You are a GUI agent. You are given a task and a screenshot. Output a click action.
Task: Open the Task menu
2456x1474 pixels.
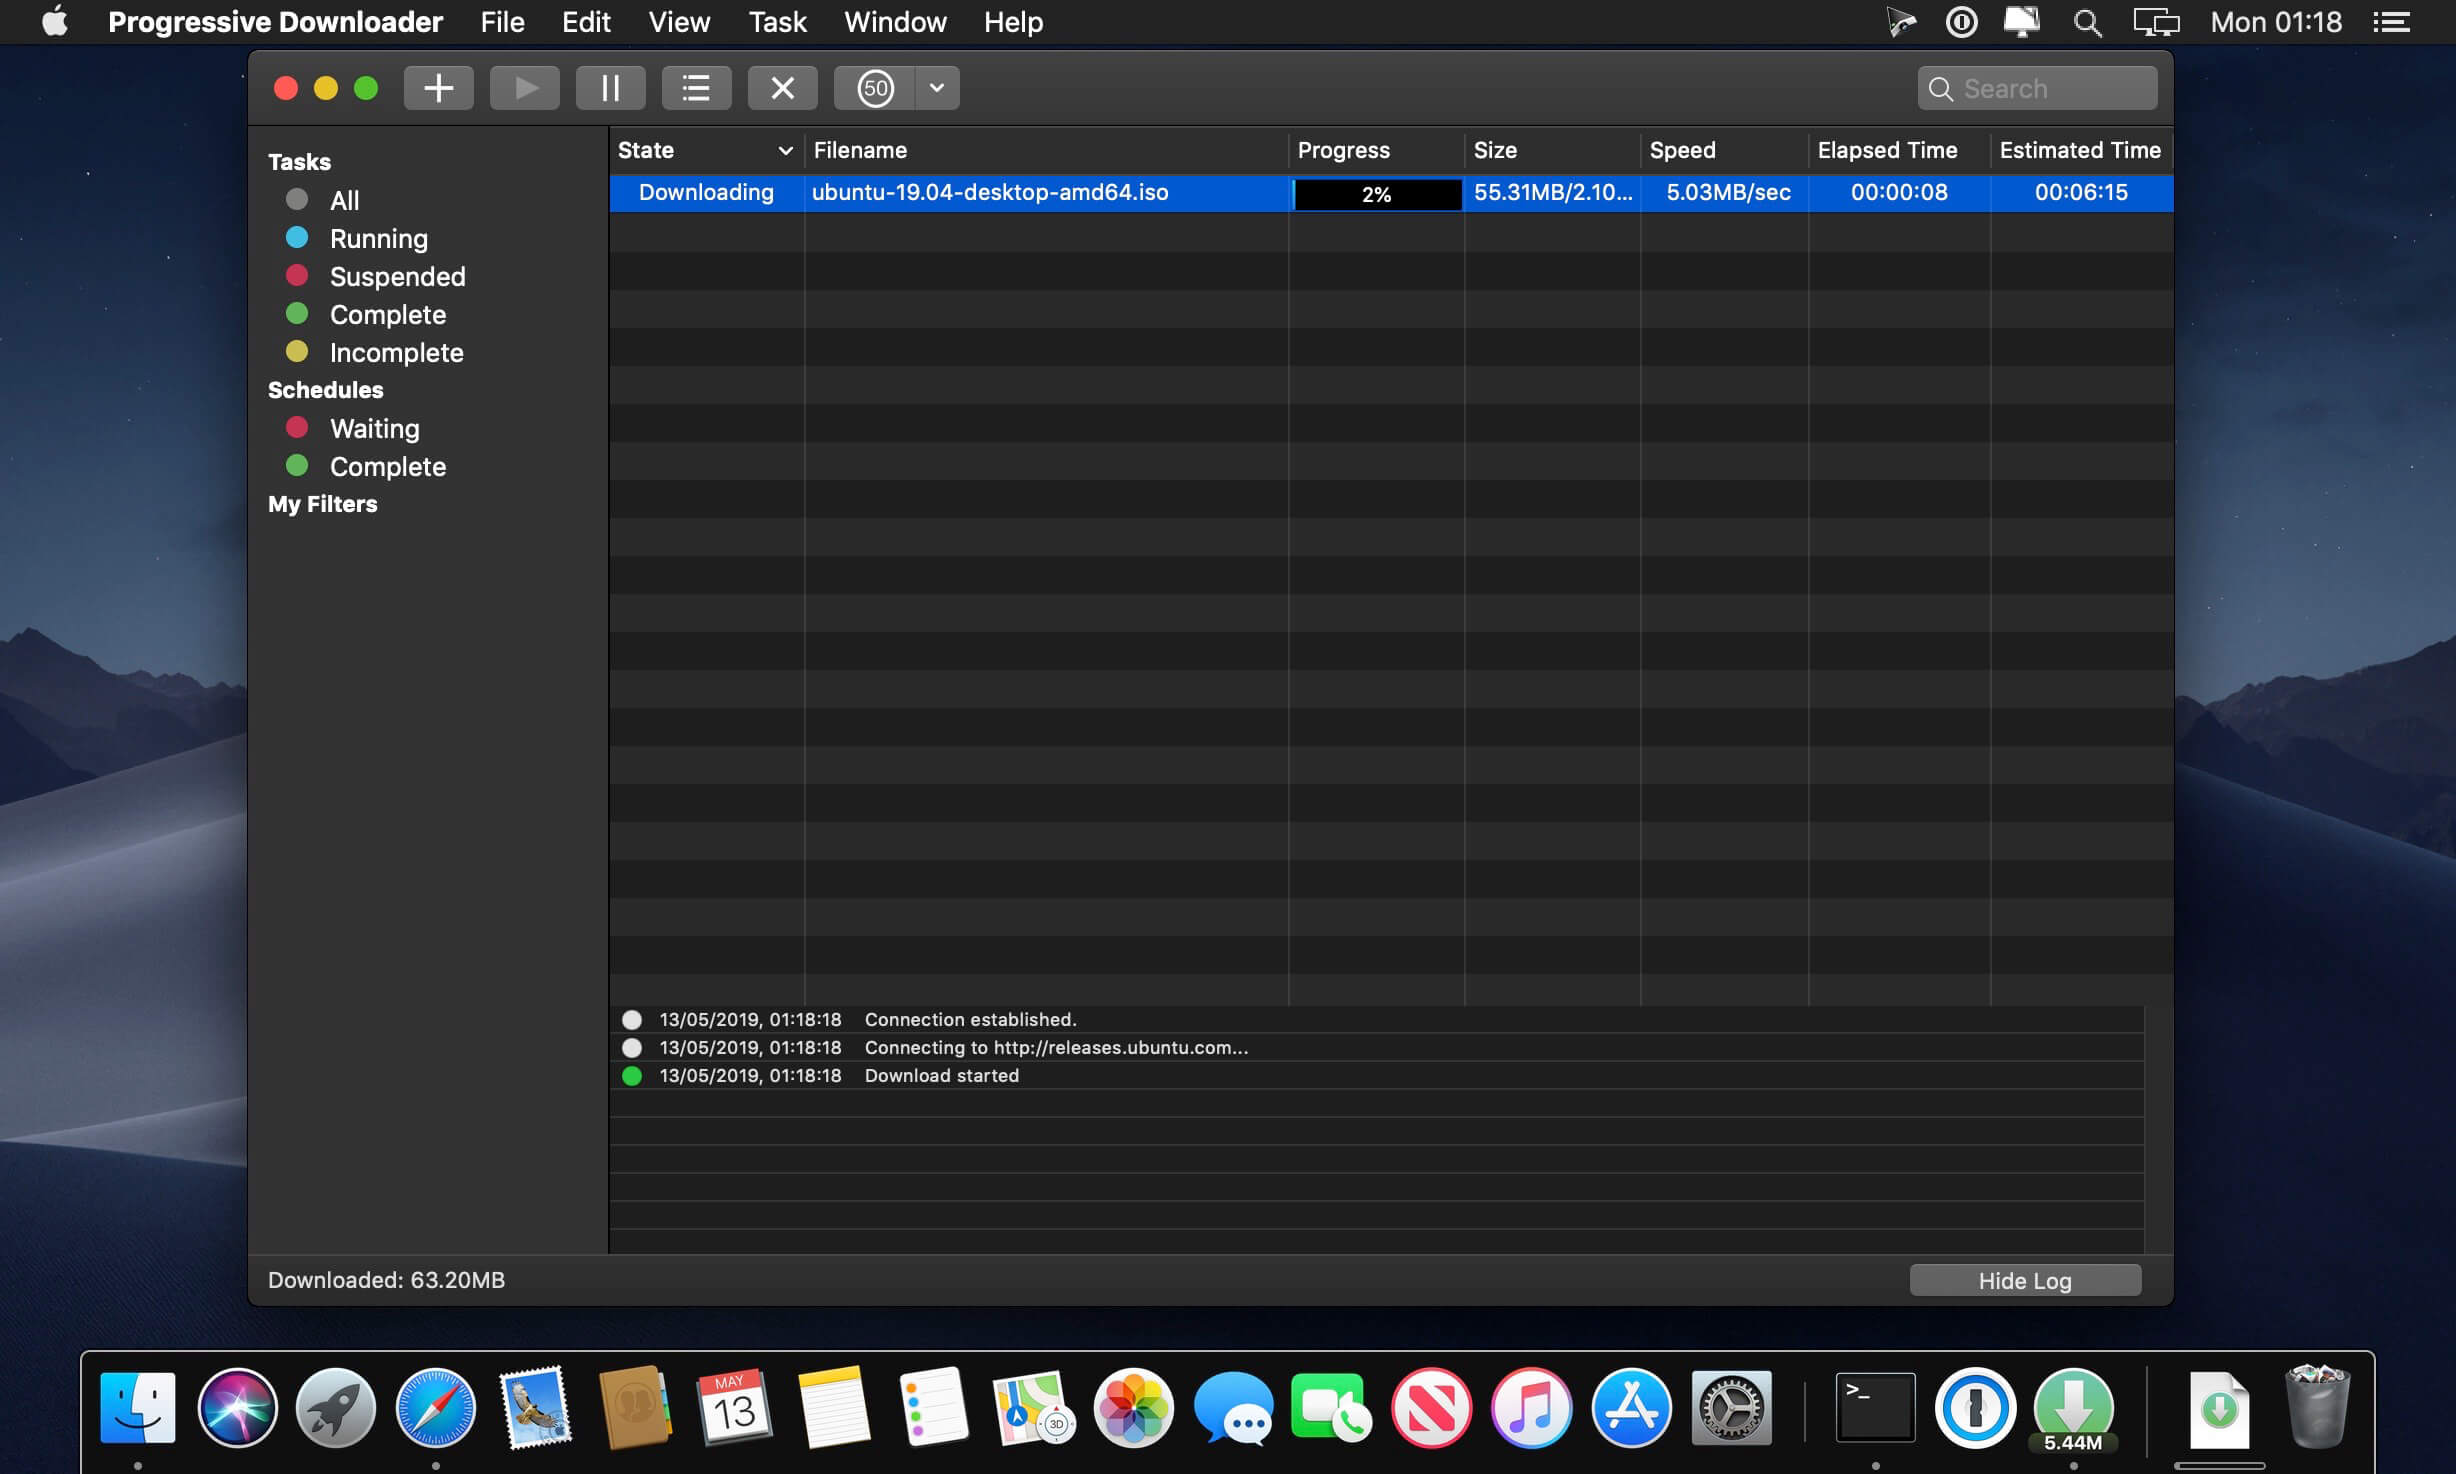coord(777,22)
